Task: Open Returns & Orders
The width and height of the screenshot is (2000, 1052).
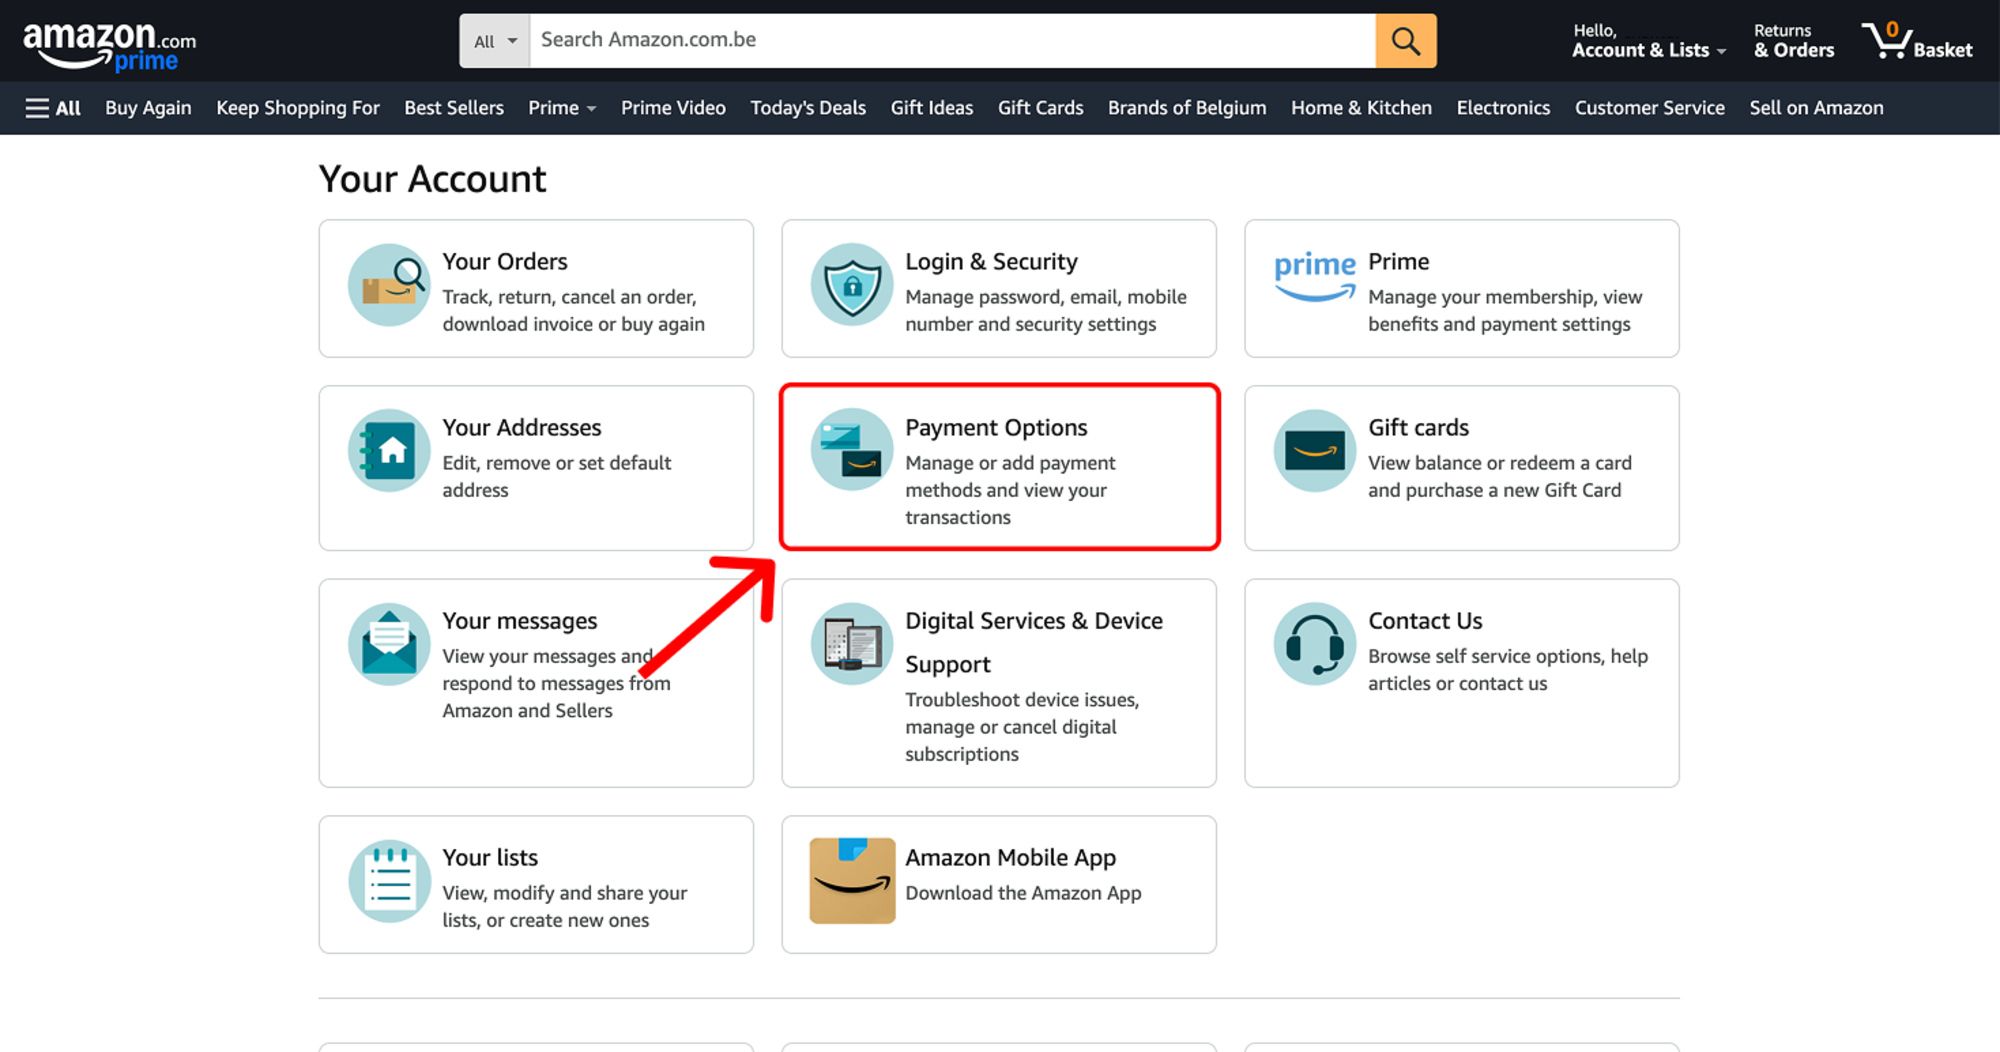Action: pos(1794,41)
